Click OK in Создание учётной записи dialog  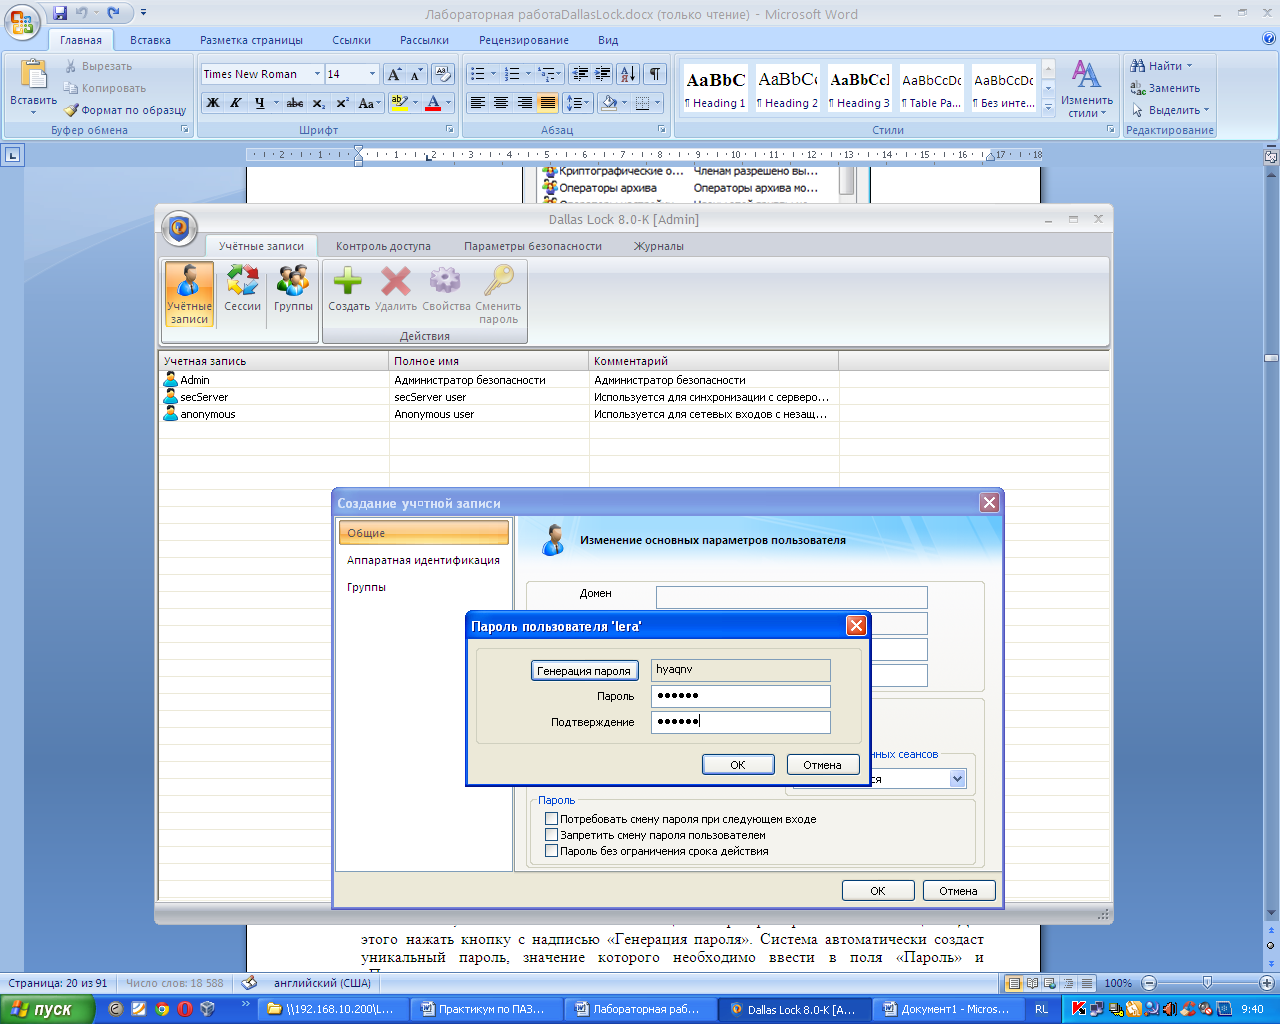coord(878,890)
